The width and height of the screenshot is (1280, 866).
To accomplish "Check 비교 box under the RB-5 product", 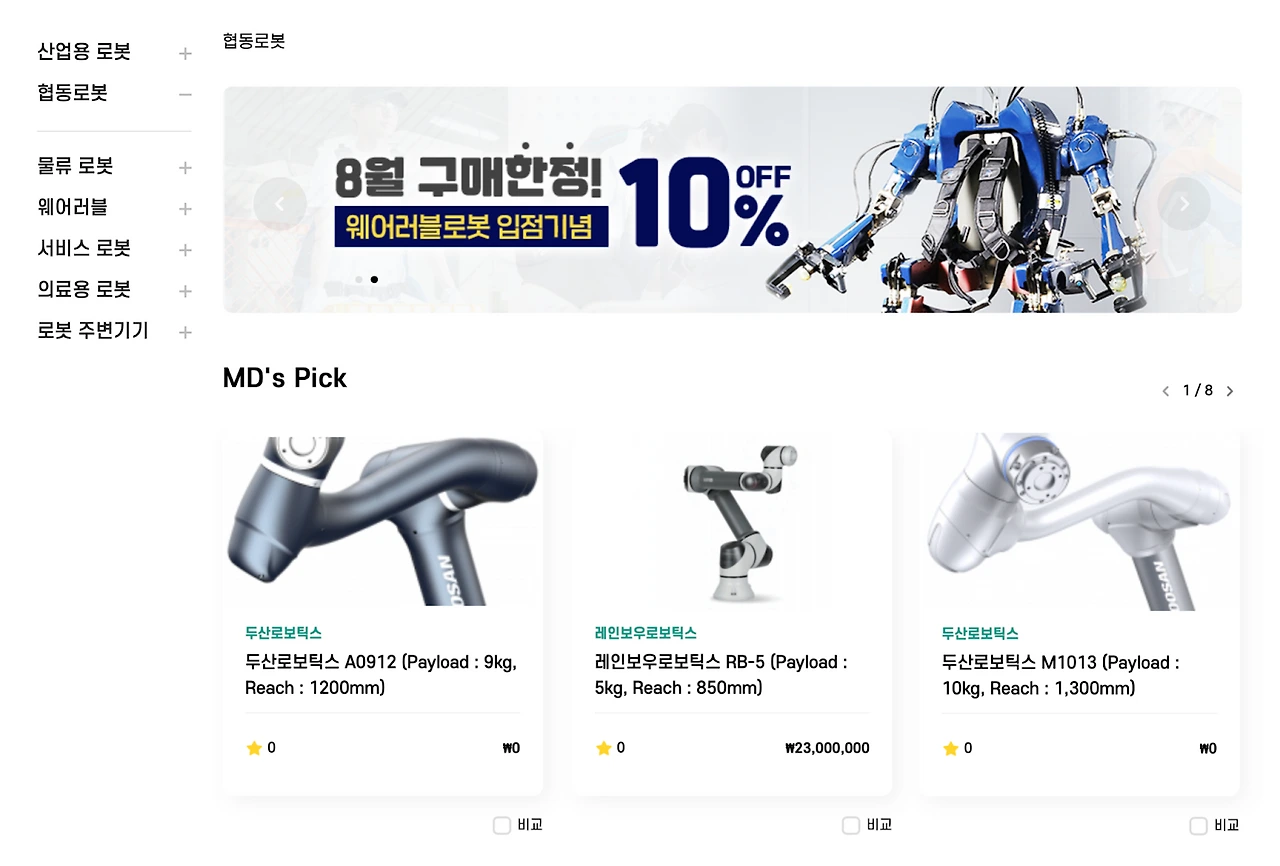I will click(851, 825).
